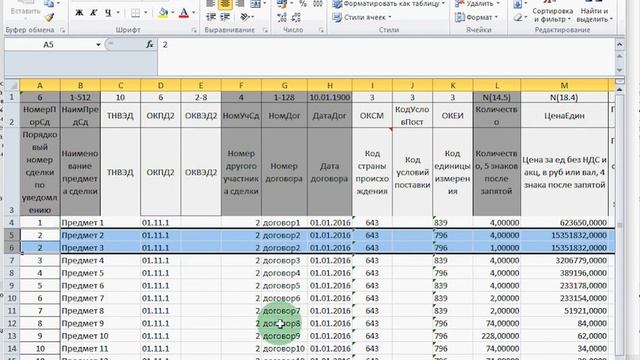
Task: Apply thousands separator 000 format
Action: (x=318, y=4)
